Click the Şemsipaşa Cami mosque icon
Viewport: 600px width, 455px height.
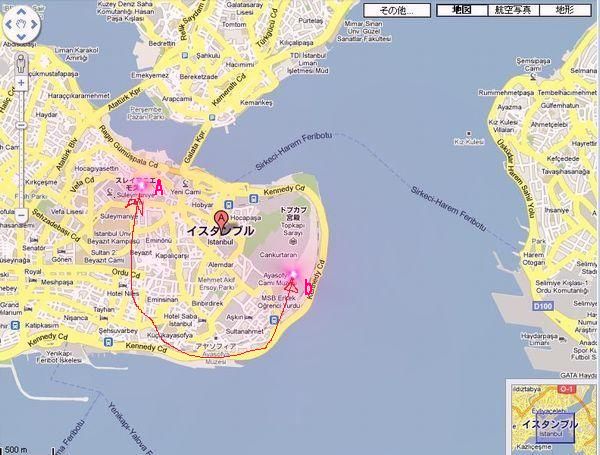(533, 77)
